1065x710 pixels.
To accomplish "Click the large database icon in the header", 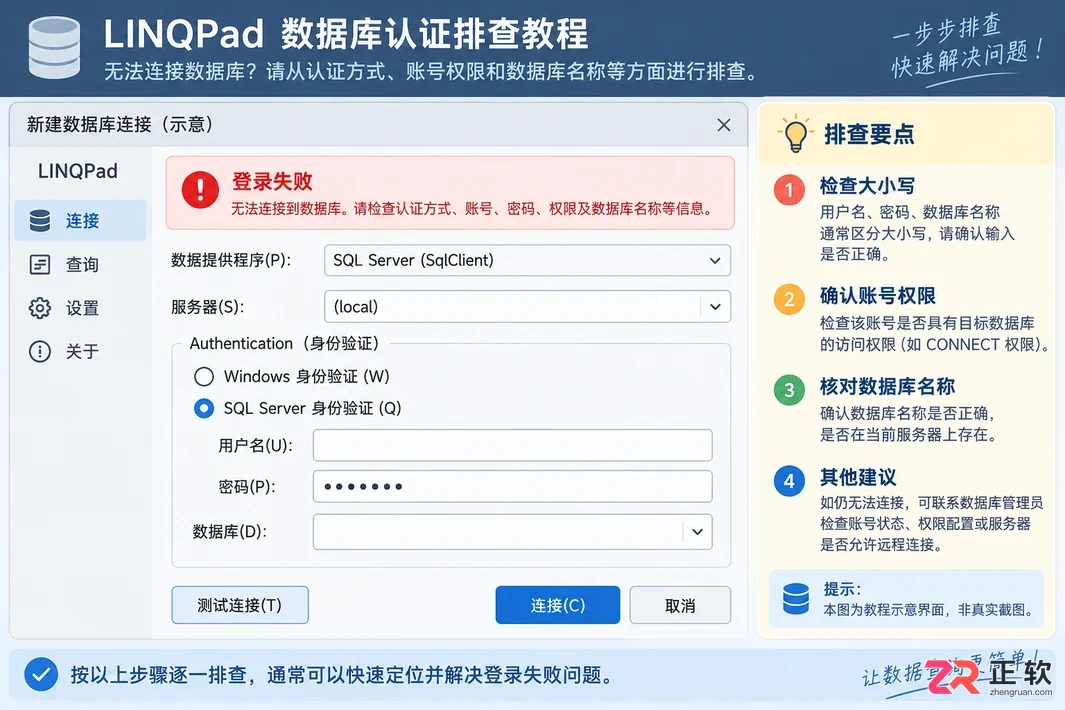I will click(54, 47).
